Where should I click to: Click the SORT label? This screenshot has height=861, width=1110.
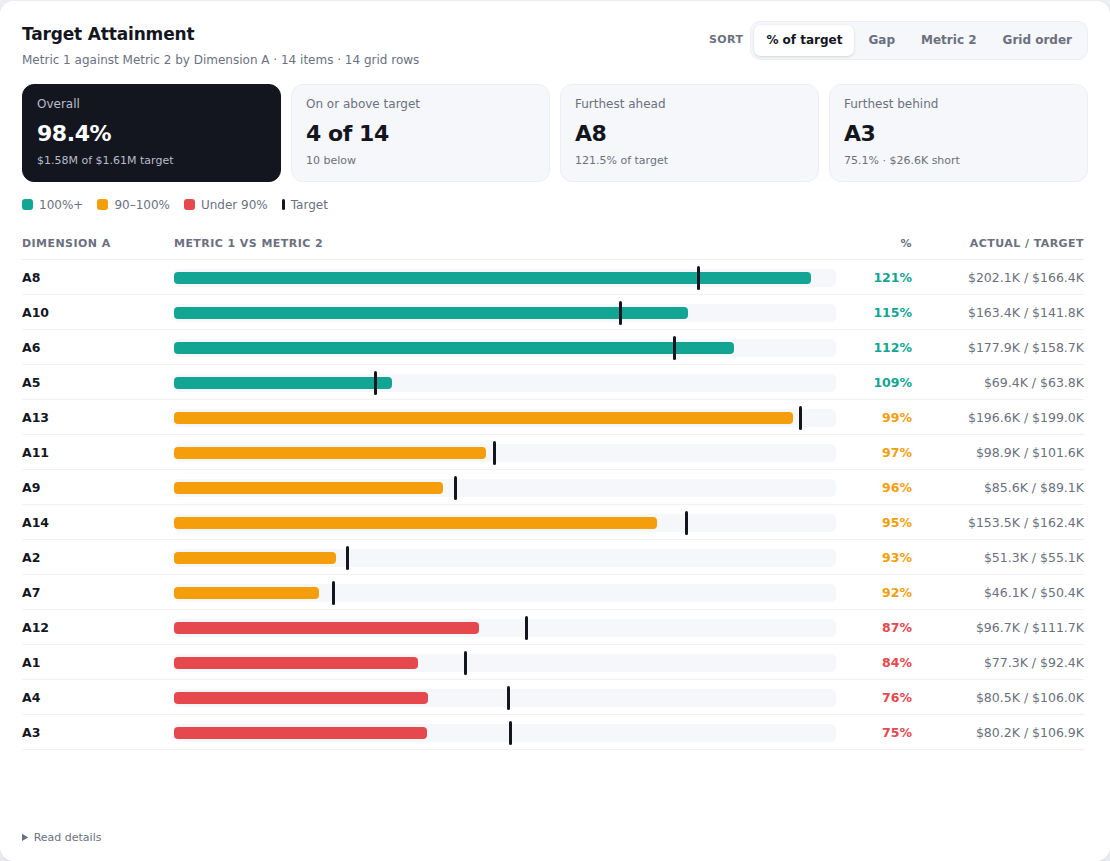pos(726,40)
